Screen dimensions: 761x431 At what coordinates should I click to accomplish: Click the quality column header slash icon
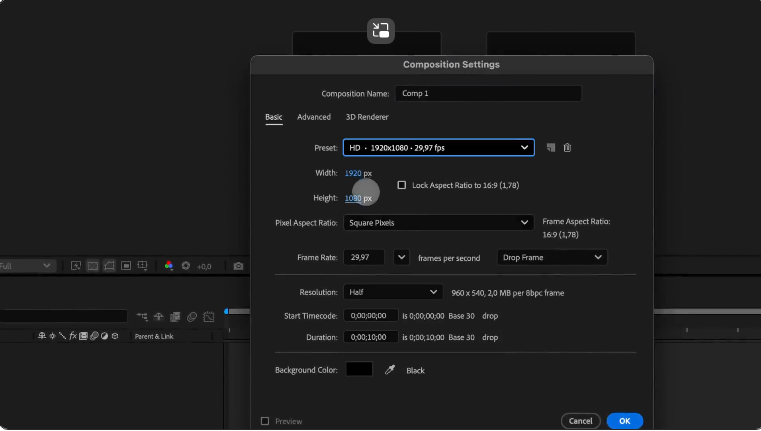coord(62,336)
